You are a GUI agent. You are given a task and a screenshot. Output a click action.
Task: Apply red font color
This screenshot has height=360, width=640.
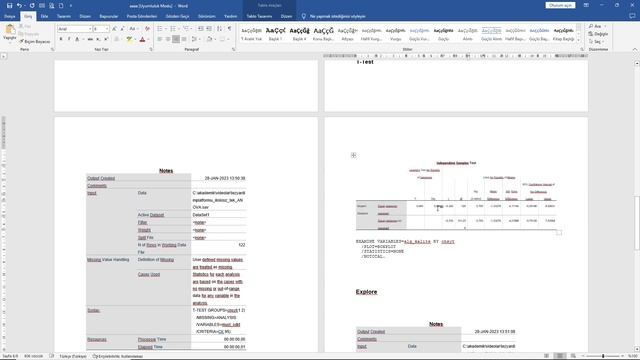pos(142,39)
